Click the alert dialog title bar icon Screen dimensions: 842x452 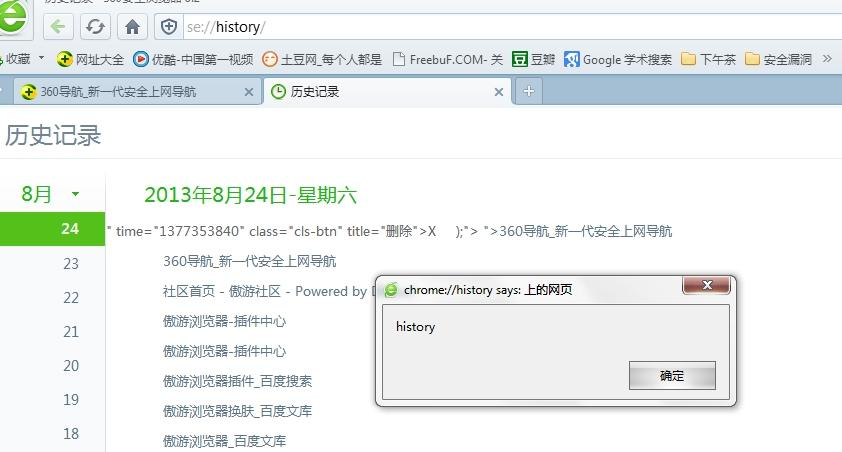pyautogui.click(x=391, y=290)
